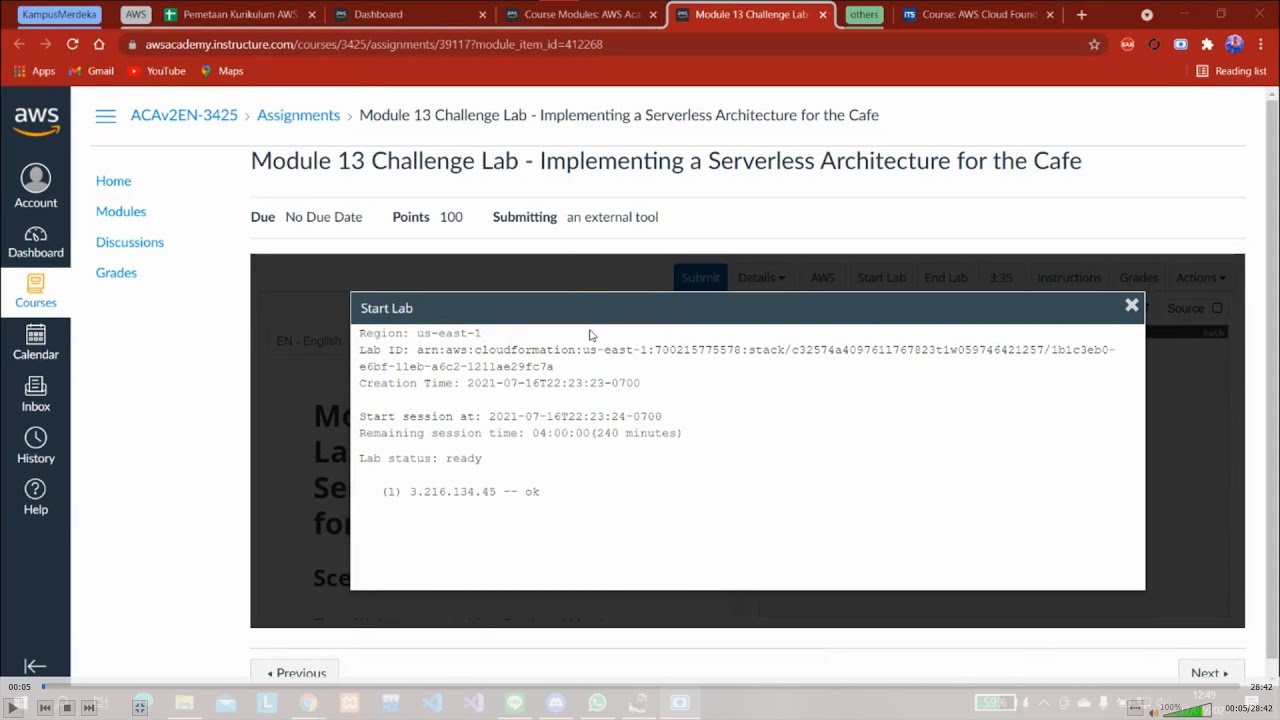Click the ACAv2EN-3425 breadcrumb link
Image resolution: width=1280 pixels, height=720 pixels.
click(184, 115)
